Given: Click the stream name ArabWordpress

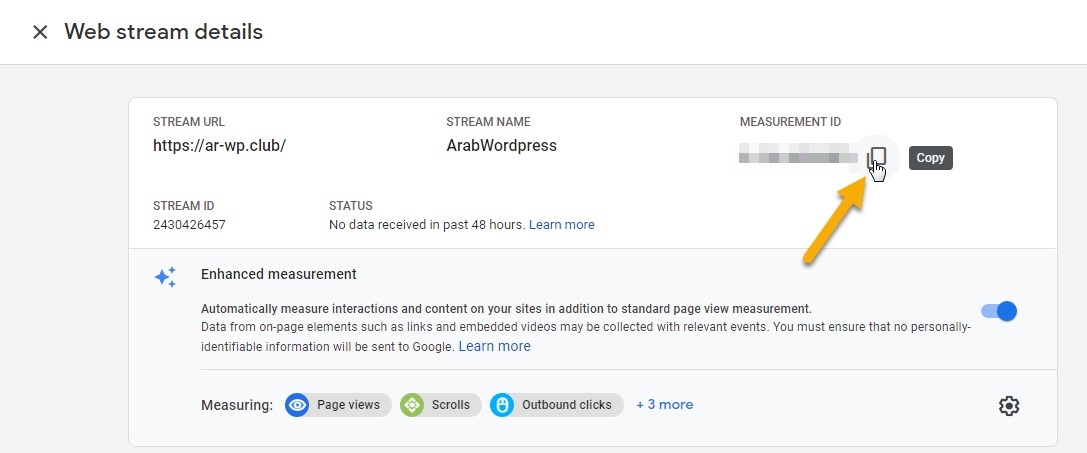Looking at the screenshot, I should click(501, 145).
